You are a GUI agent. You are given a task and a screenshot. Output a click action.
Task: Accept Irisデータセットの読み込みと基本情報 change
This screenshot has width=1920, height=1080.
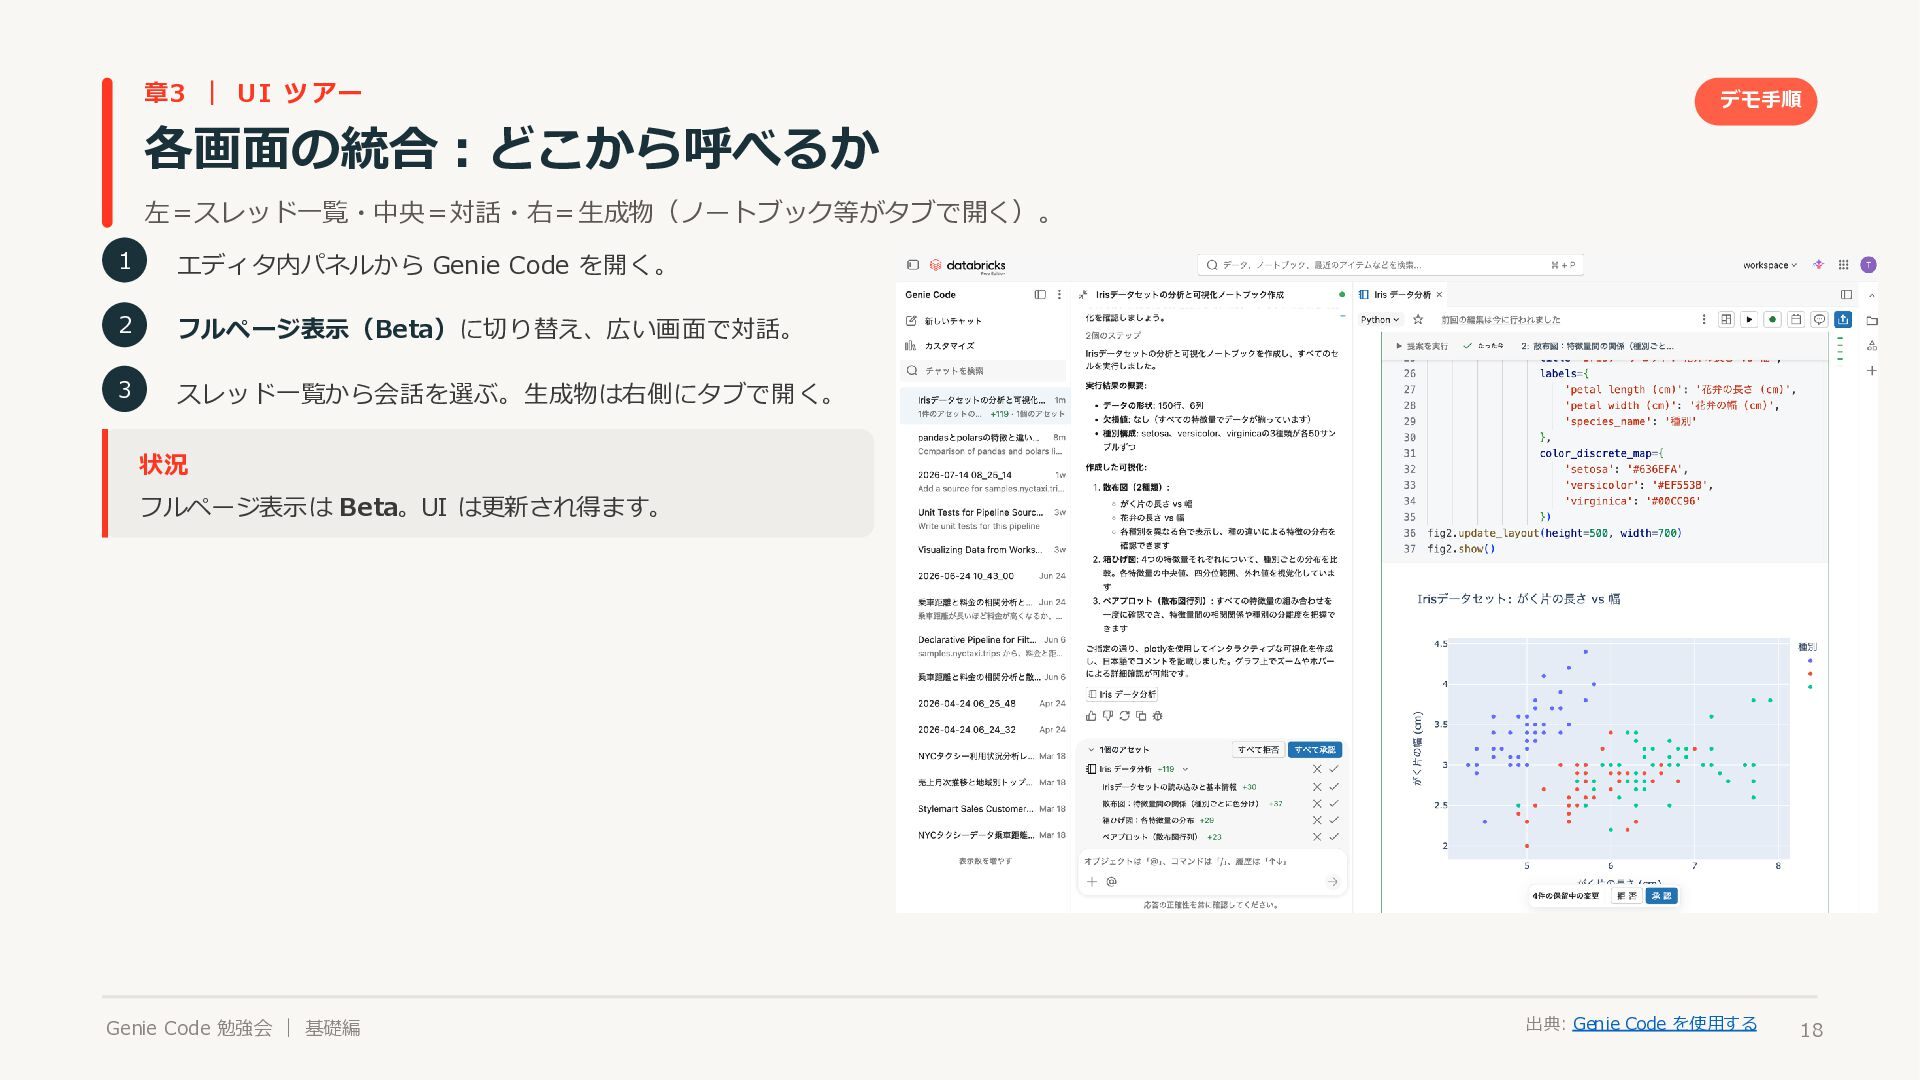(x=1334, y=787)
